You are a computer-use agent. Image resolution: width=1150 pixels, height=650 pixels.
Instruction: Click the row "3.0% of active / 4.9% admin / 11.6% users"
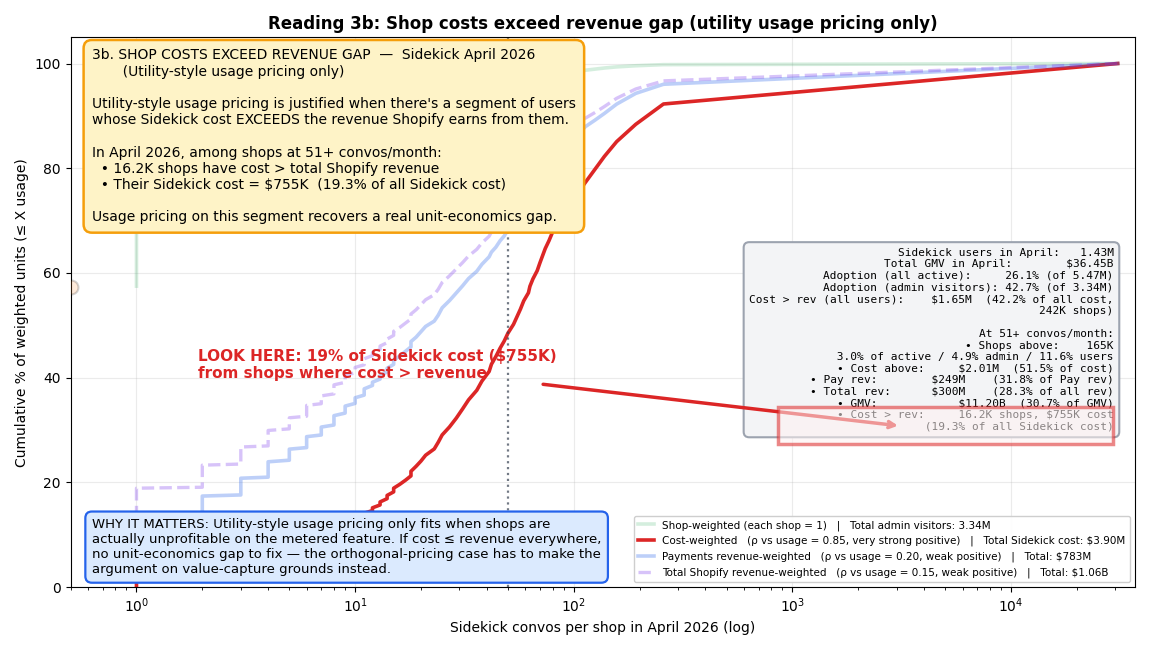[975, 357]
